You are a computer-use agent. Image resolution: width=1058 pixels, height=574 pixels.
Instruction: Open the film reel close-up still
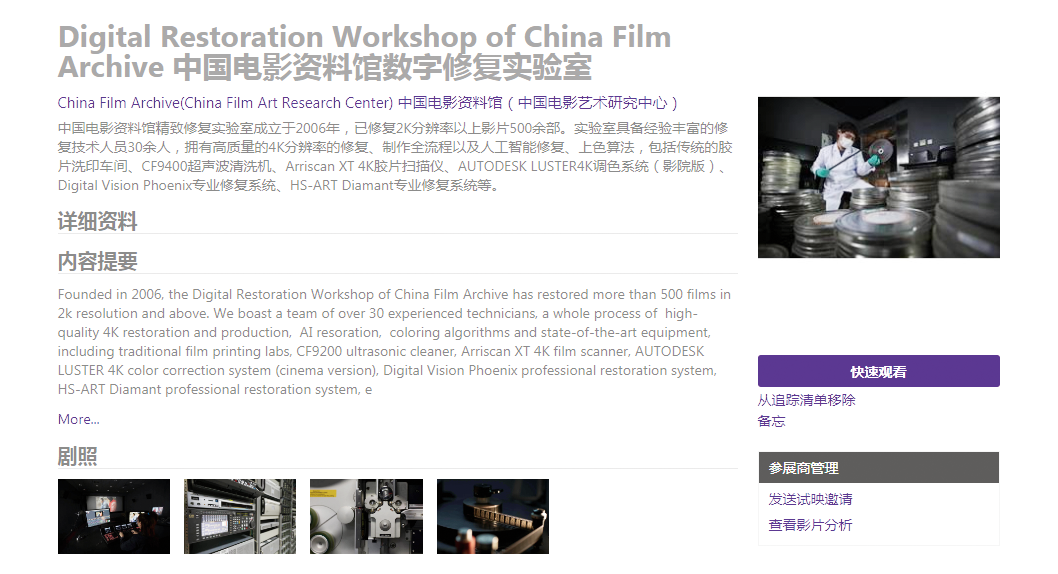492,516
